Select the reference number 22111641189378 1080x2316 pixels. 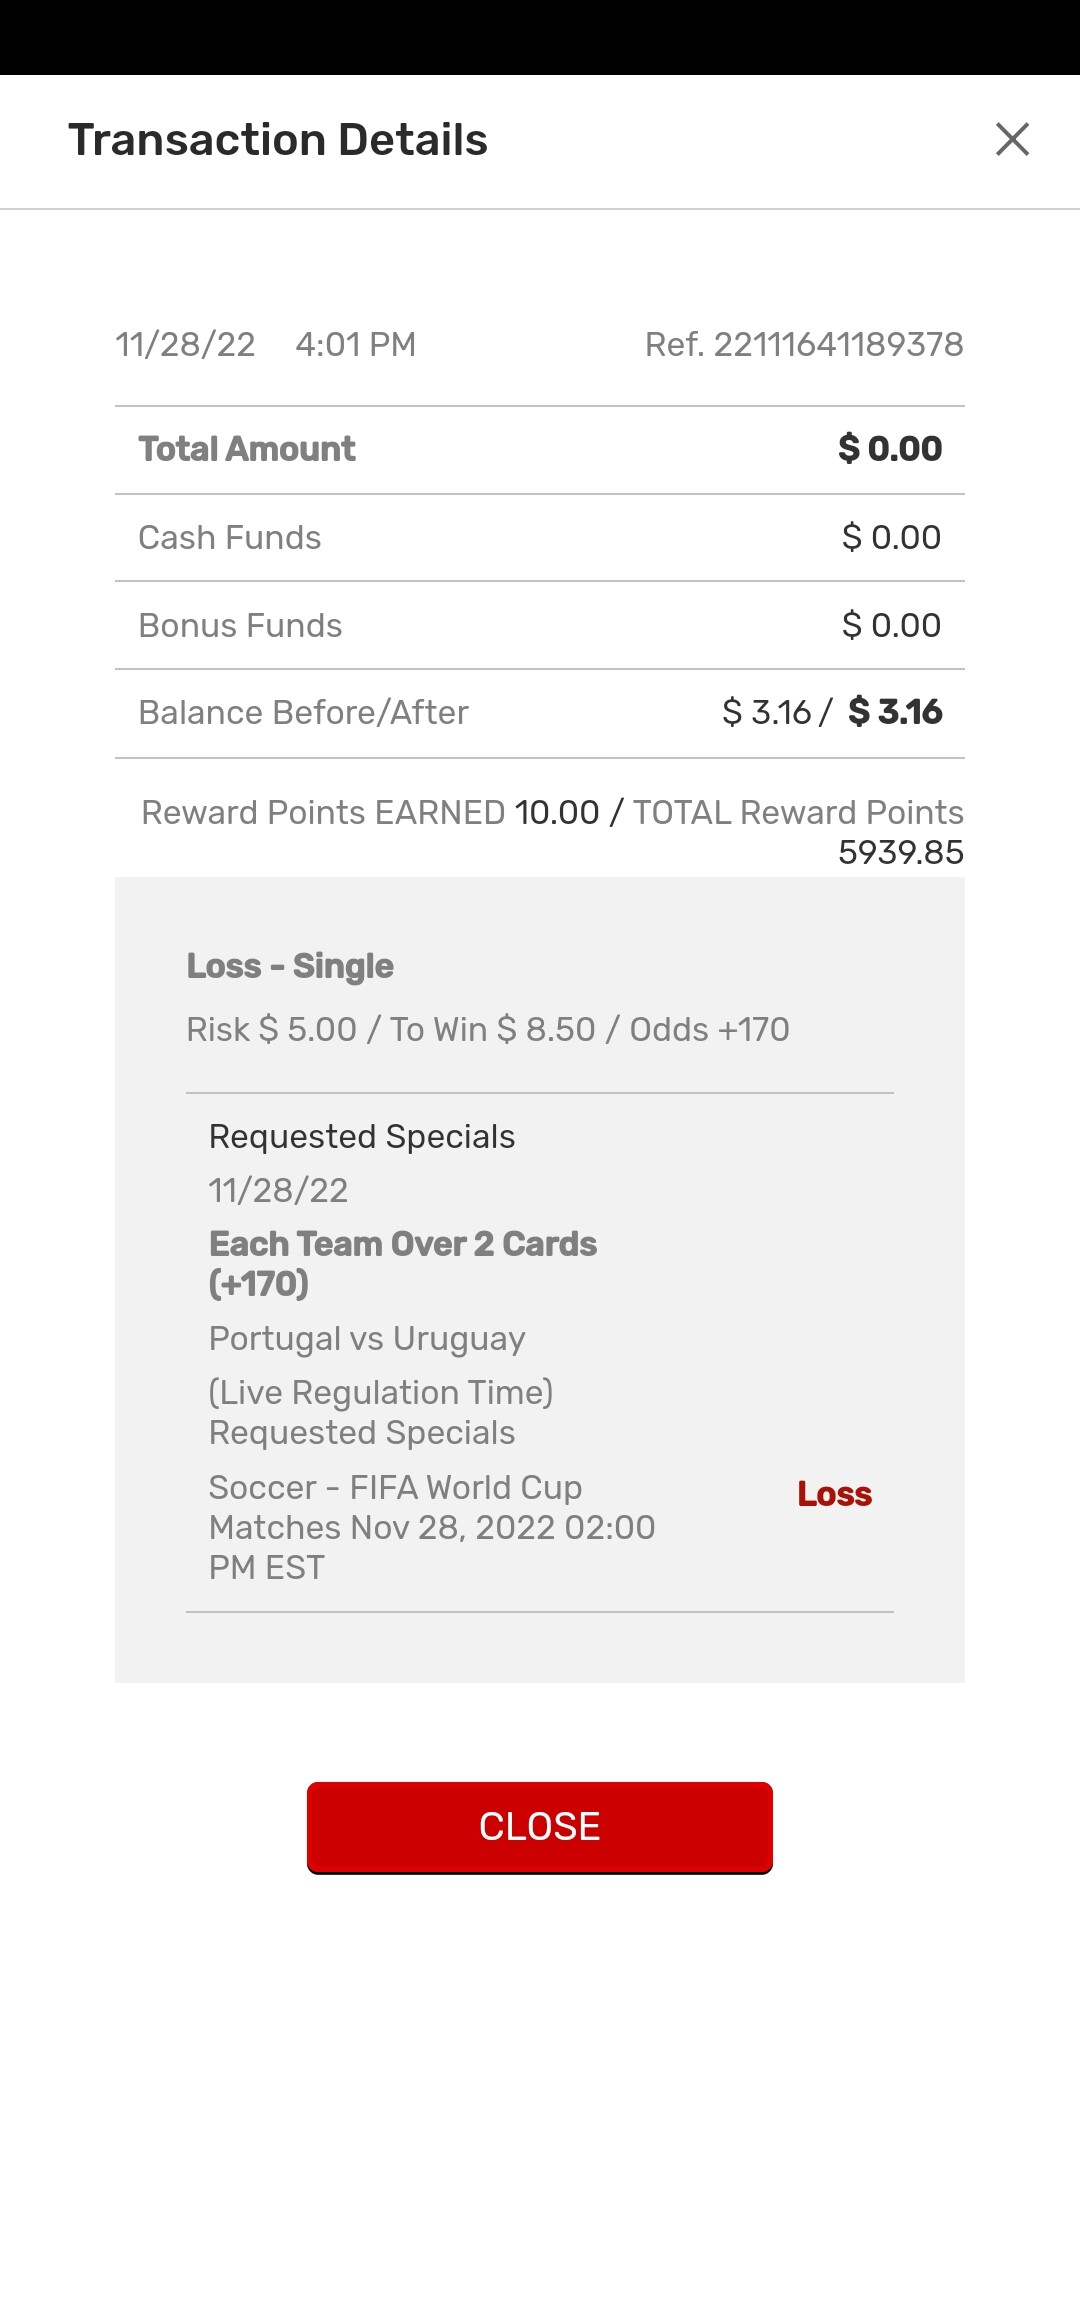(x=804, y=344)
